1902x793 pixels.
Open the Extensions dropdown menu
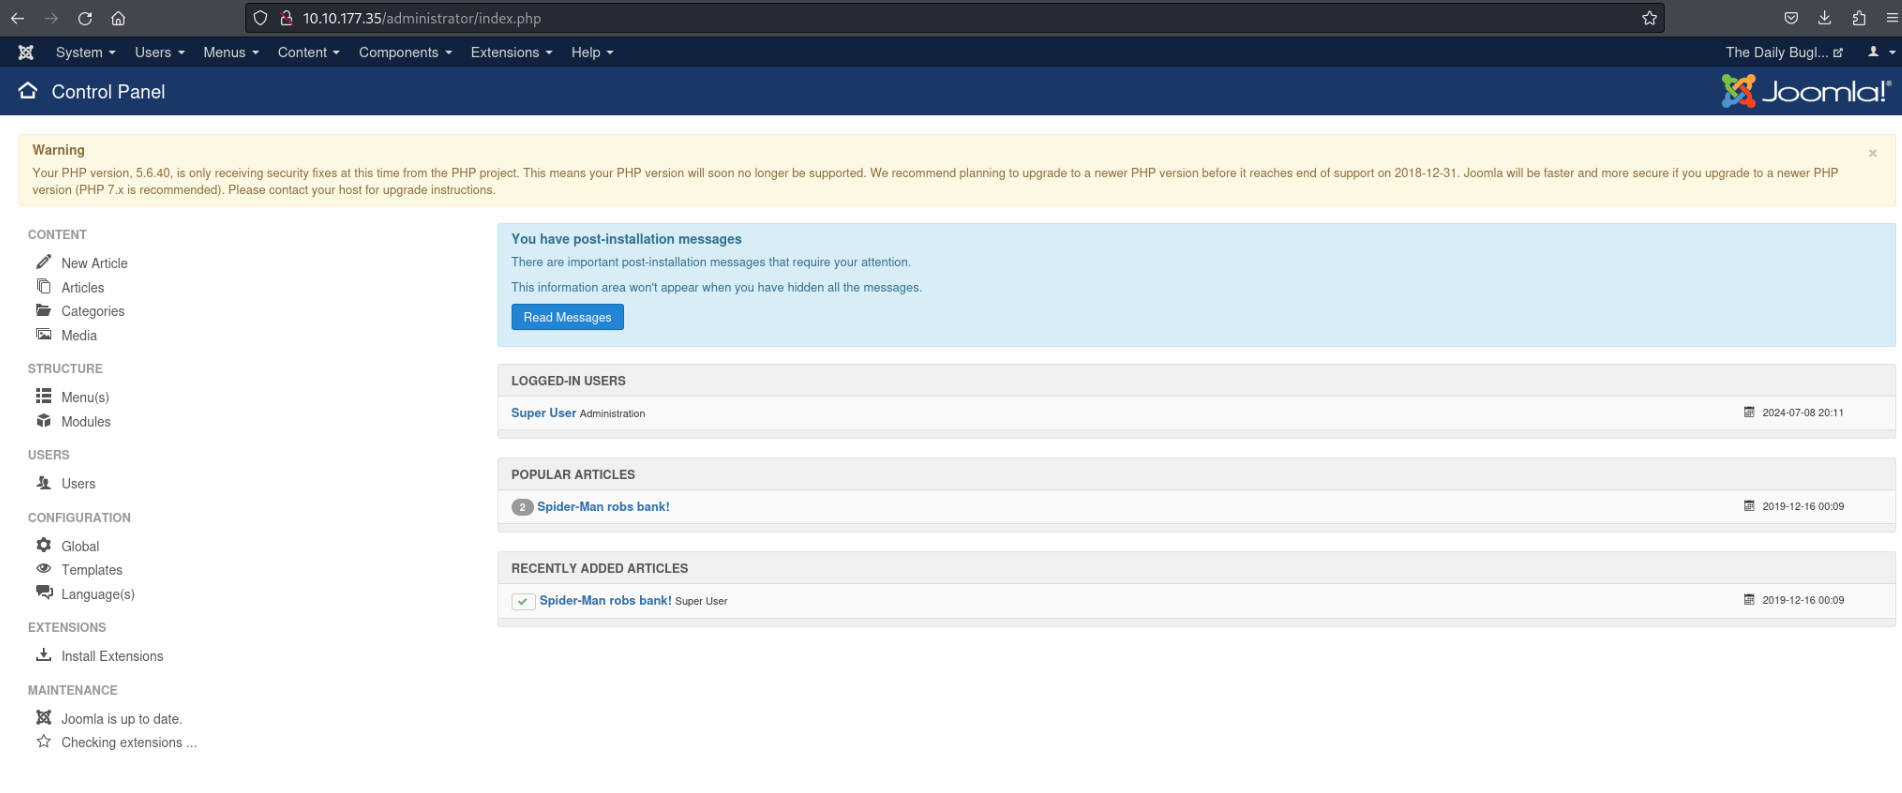512,52
